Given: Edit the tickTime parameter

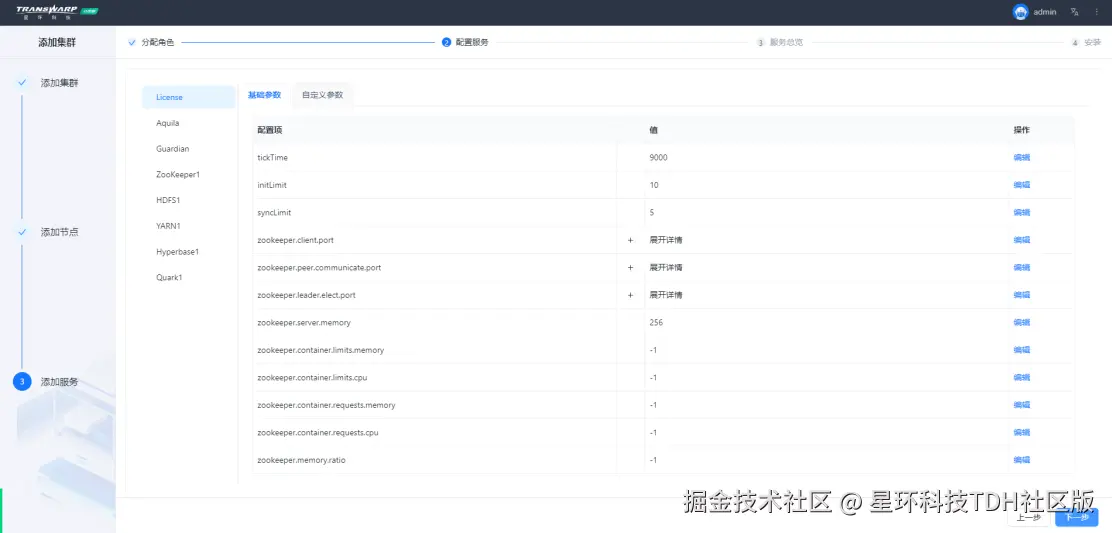Looking at the screenshot, I should pyautogui.click(x=1021, y=157).
